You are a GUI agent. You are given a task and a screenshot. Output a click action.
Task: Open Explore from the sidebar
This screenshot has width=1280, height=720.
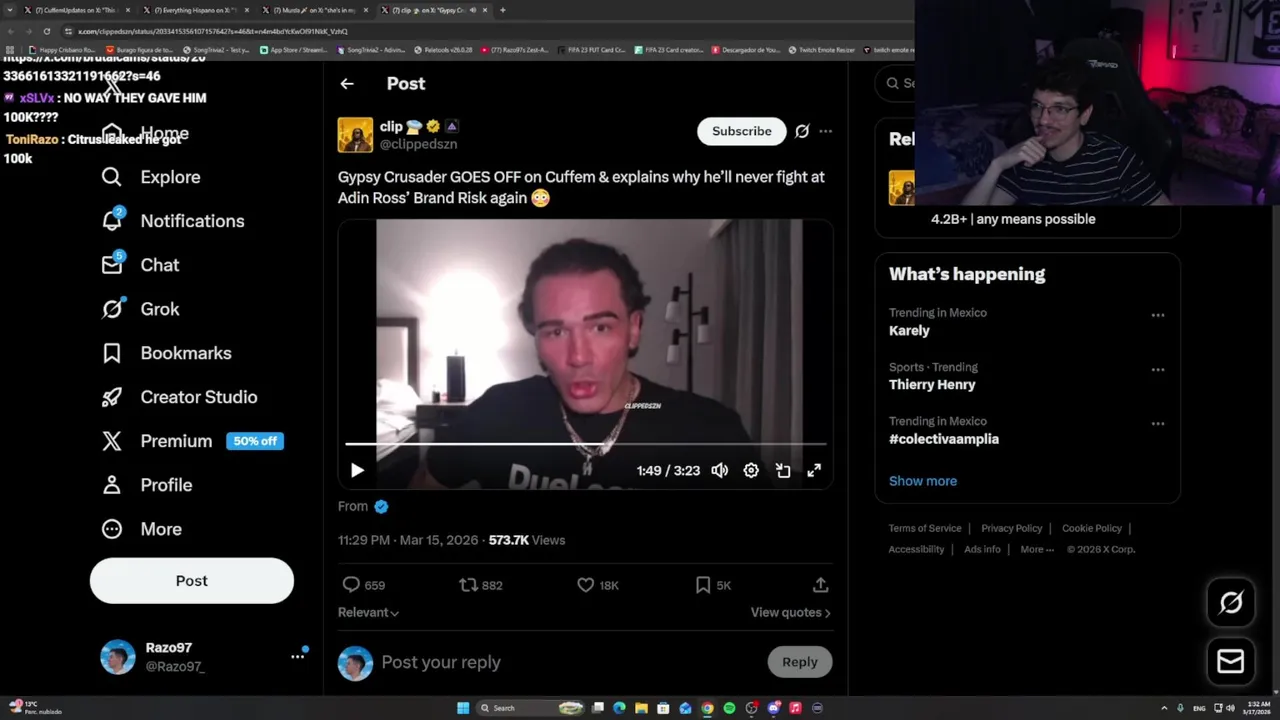[x=150, y=177]
